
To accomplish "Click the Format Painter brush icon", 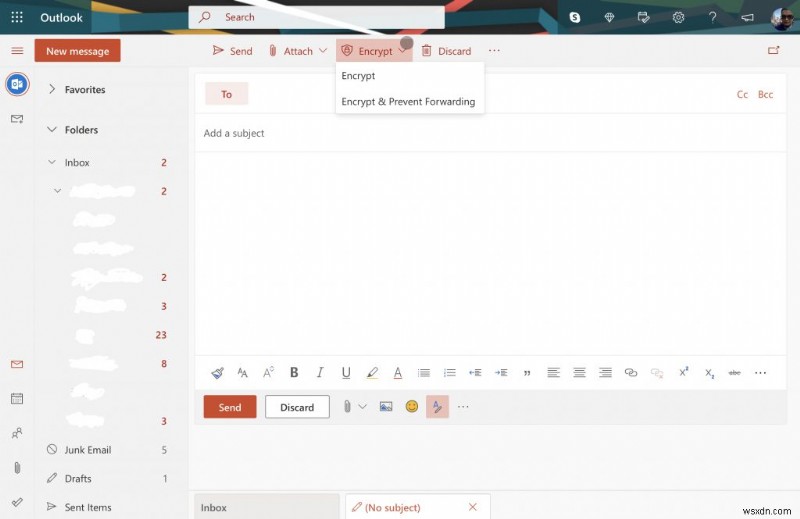I will [x=217, y=372].
